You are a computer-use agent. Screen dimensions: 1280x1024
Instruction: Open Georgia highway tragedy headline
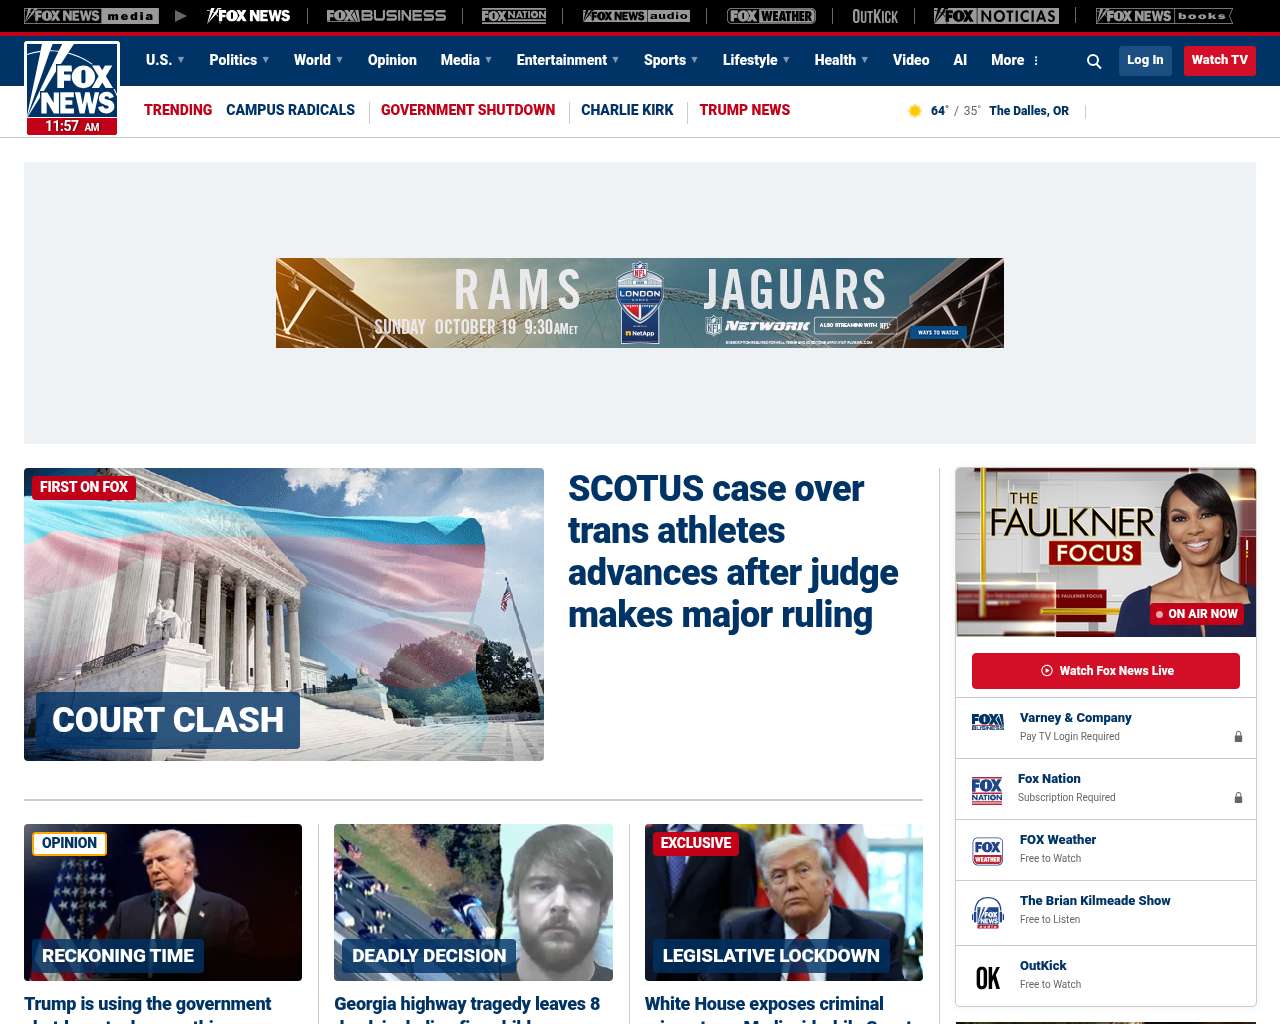[467, 1008]
